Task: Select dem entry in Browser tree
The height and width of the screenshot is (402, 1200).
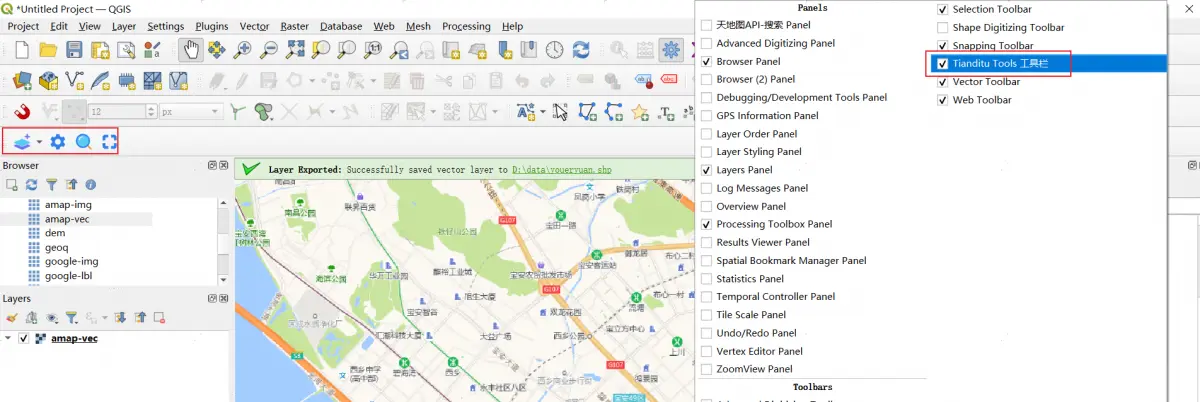Action: pos(55,233)
